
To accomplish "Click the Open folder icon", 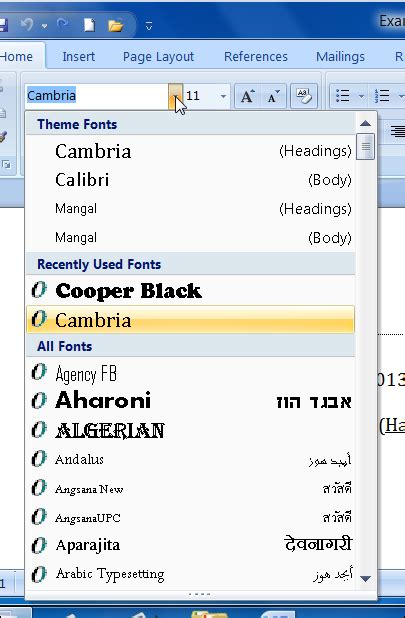I will pos(116,26).
